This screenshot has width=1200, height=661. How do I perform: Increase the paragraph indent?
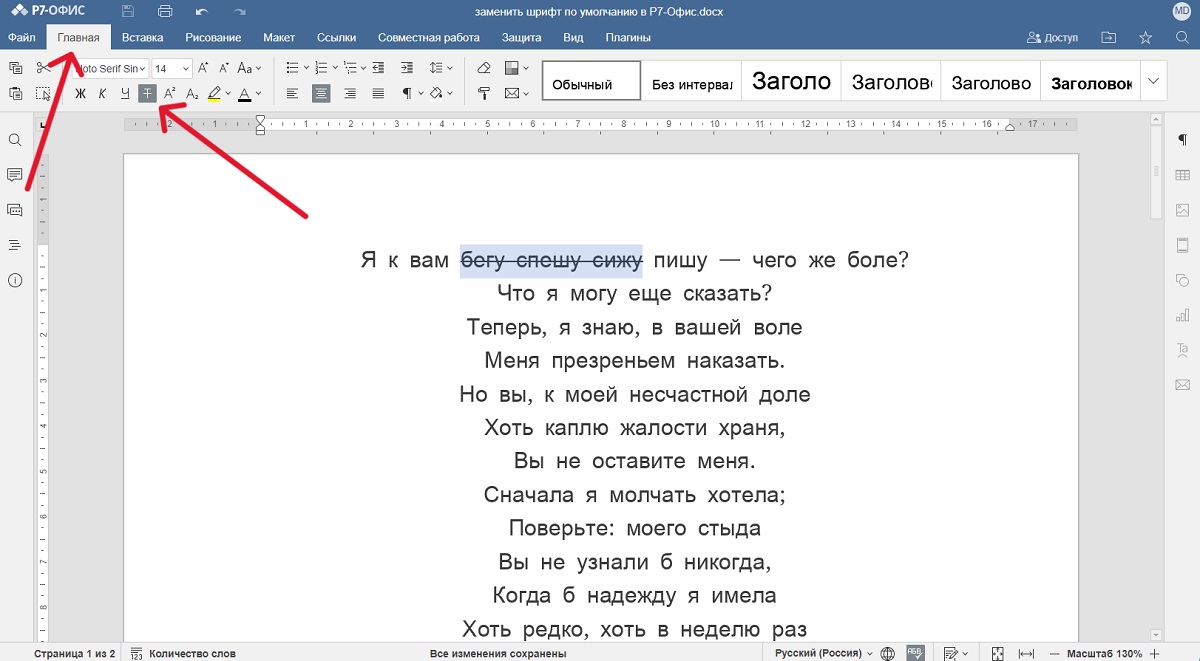pyautogui.click(x=407, y=68)
